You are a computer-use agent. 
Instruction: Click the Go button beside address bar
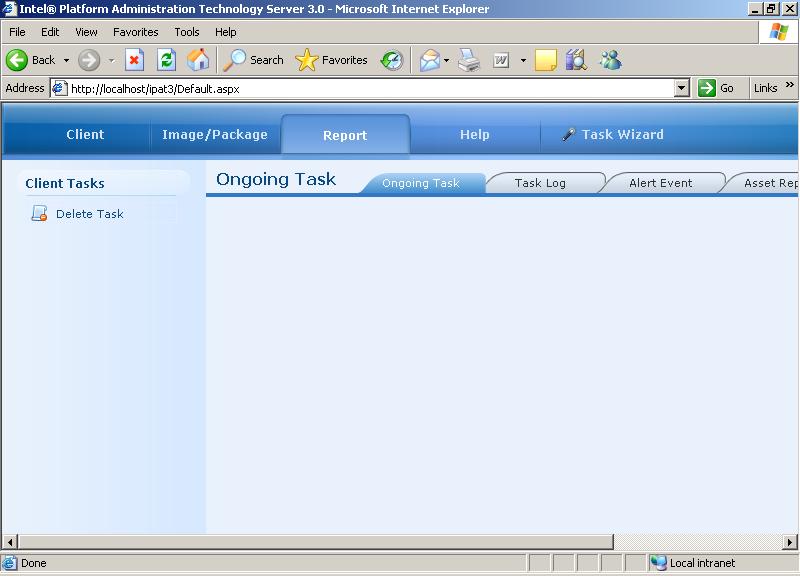tap(717, 88)
